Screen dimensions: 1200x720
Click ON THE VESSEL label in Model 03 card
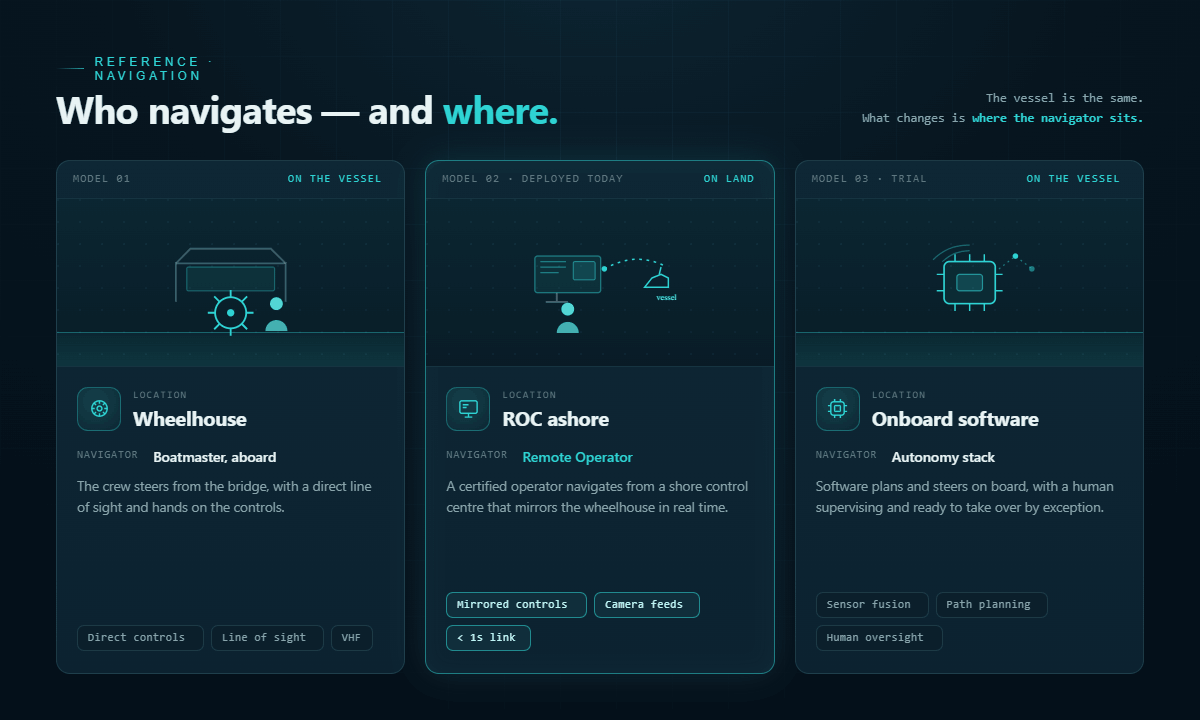(1073, 179)
